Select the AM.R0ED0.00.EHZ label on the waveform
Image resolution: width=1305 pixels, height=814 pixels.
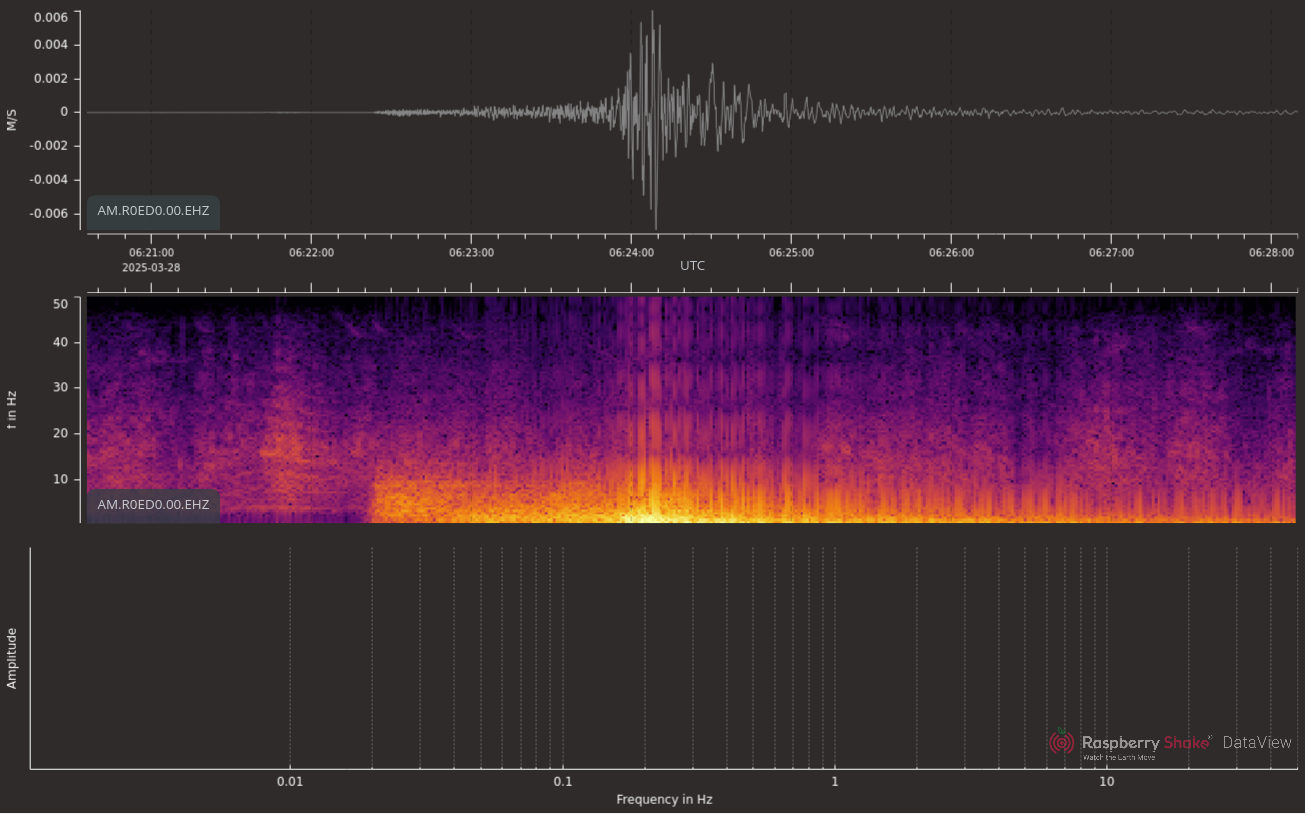tap(153, 211)
